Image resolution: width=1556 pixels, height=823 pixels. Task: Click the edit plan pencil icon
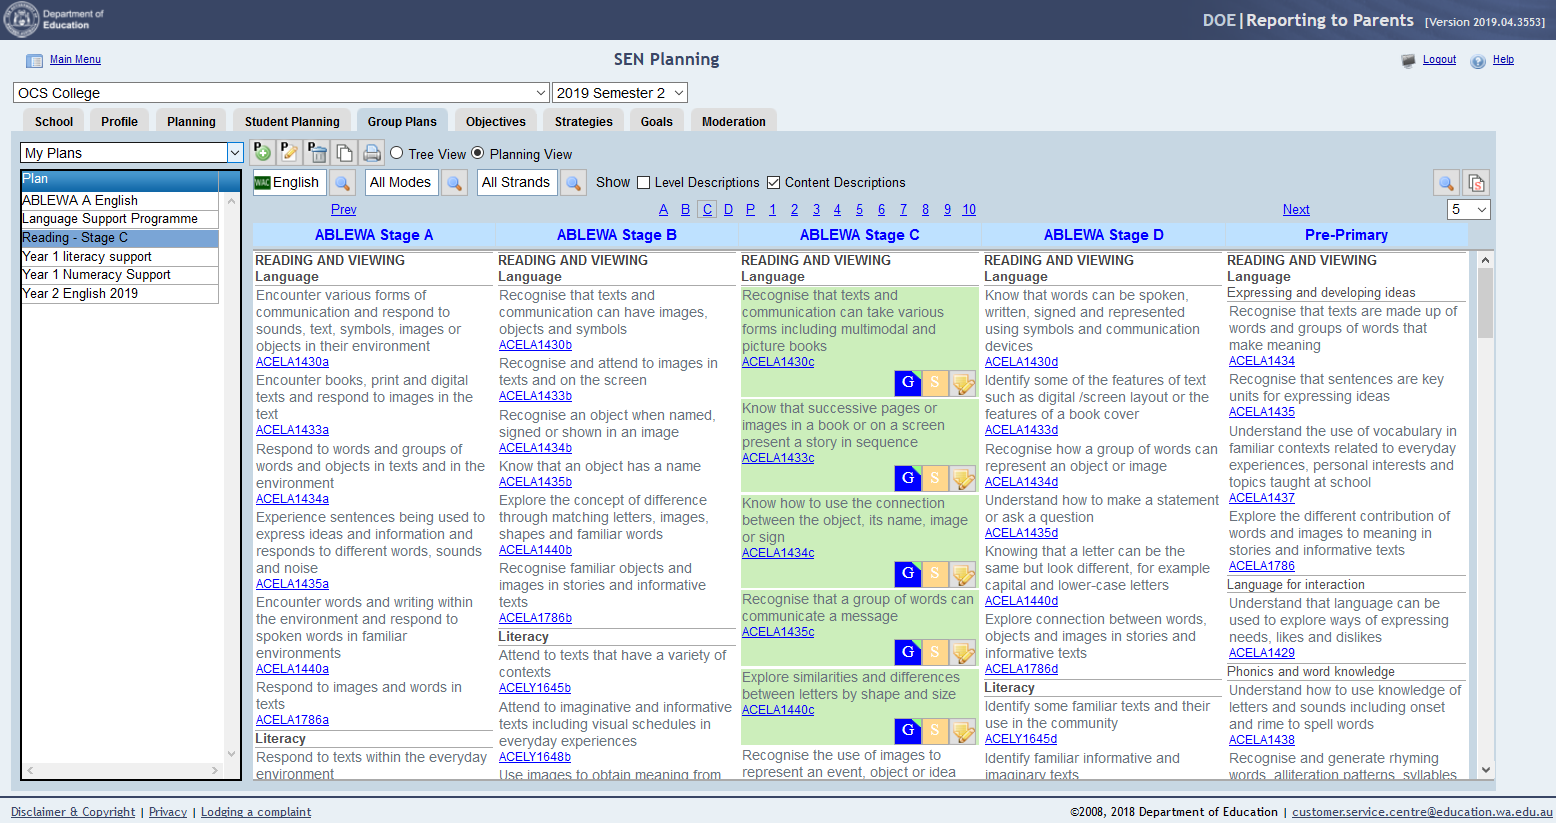(289, 153)
